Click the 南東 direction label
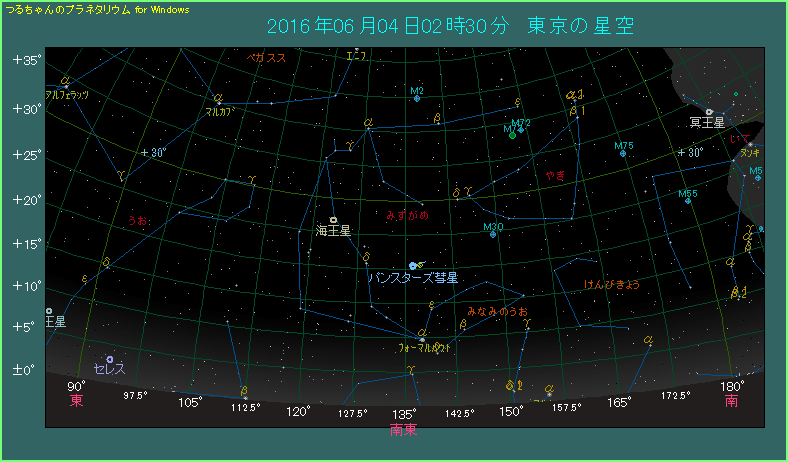This screenshot has height=462, width=788. pyautogui.click(x=404, y=430)
